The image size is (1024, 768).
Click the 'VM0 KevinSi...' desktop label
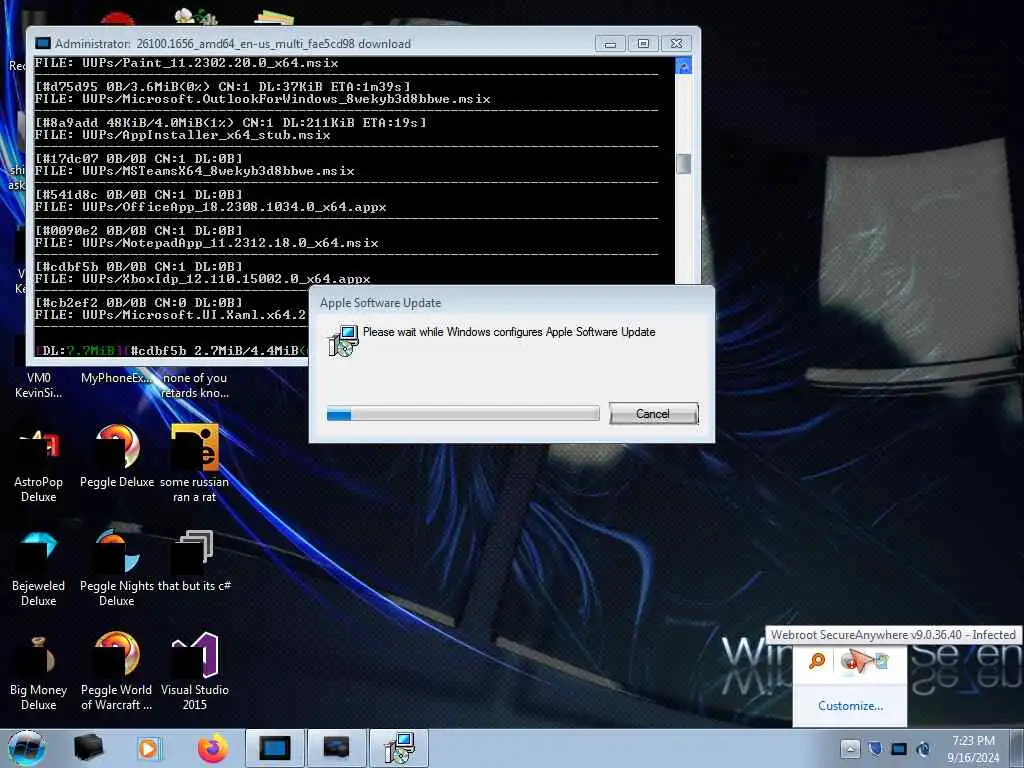(x=39, y=385)
